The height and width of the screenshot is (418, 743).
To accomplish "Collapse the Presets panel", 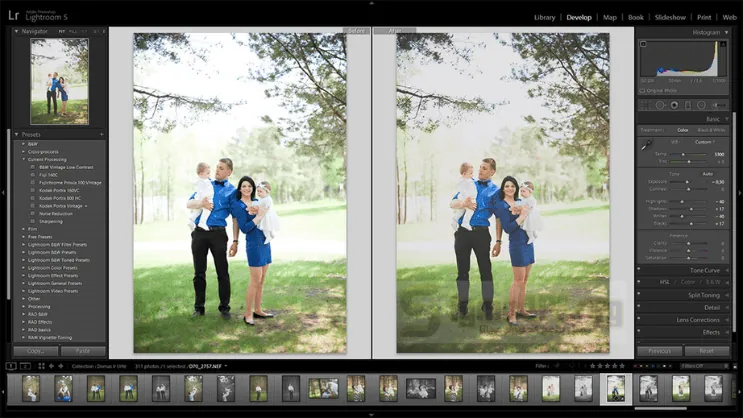I will pyautogui.click(x=16, y=135).
